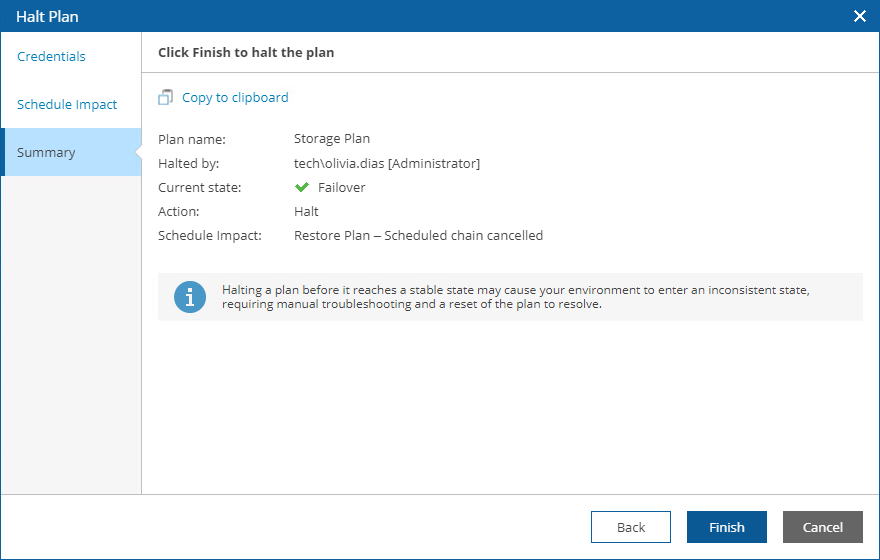Click the blue information icon
The width and height of the screenshot is (880, 560).
[190, 297]
